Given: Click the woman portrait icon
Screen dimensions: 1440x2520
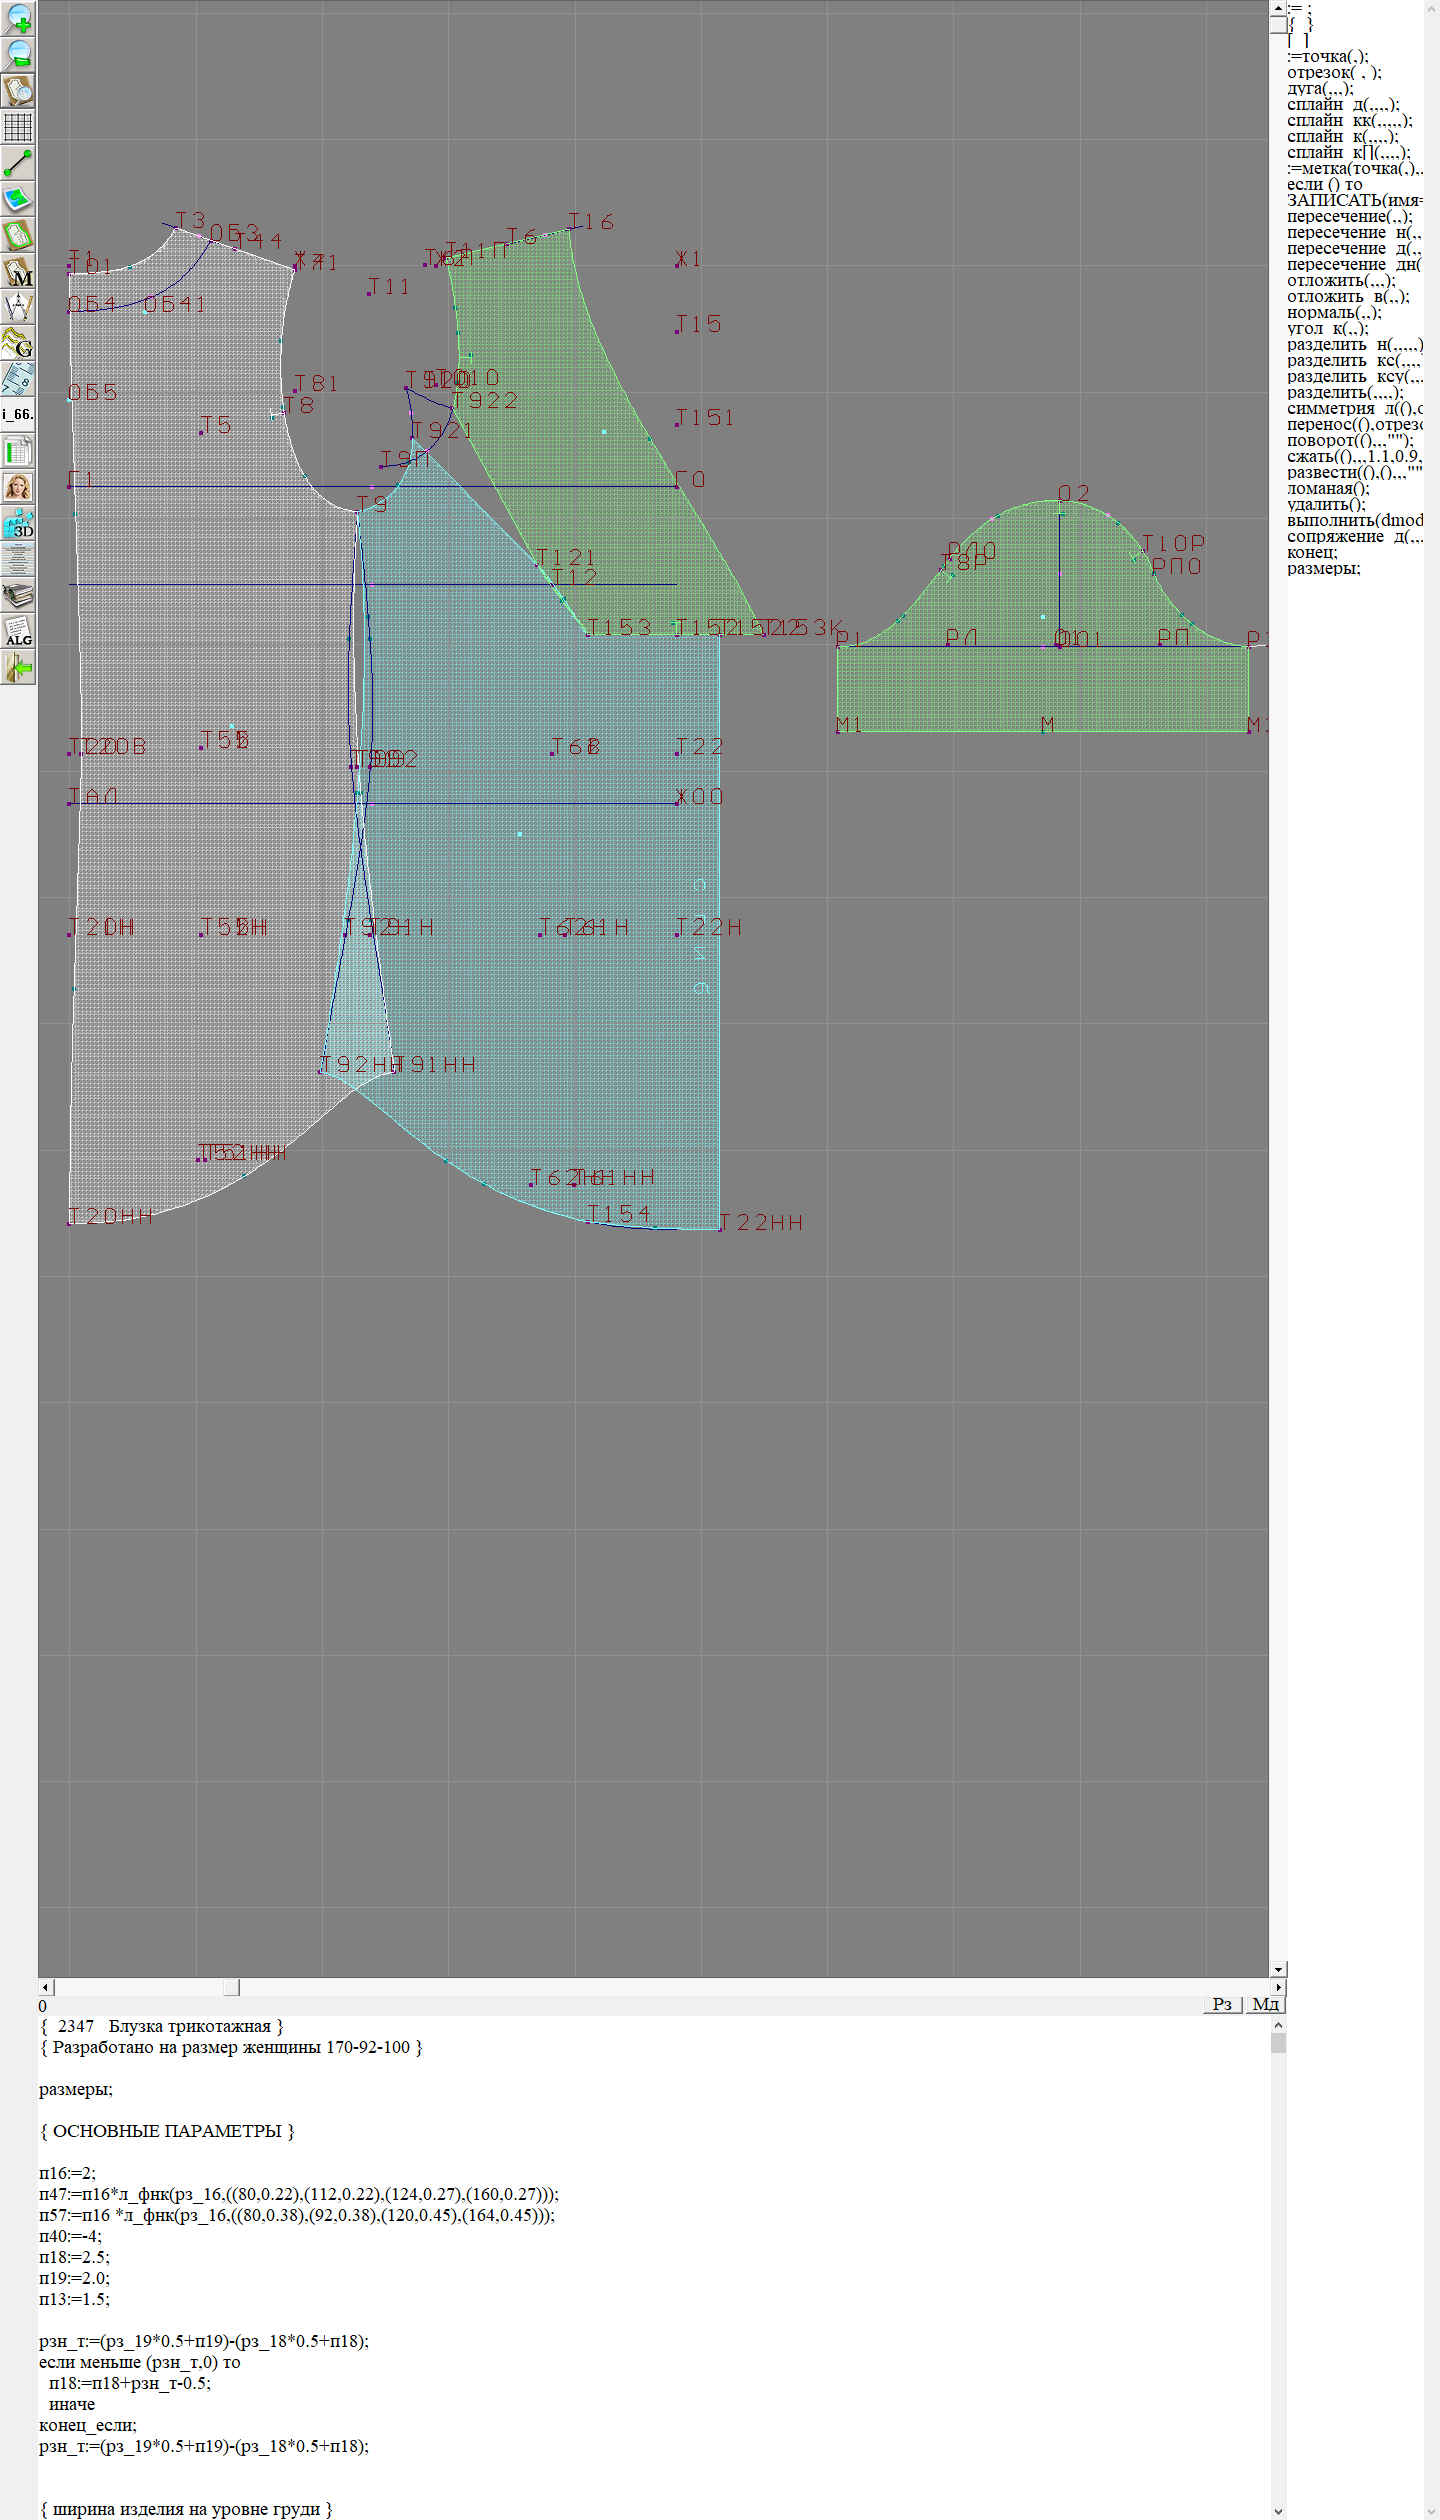Looking at the screenshot, I should [x=18, y=487].
